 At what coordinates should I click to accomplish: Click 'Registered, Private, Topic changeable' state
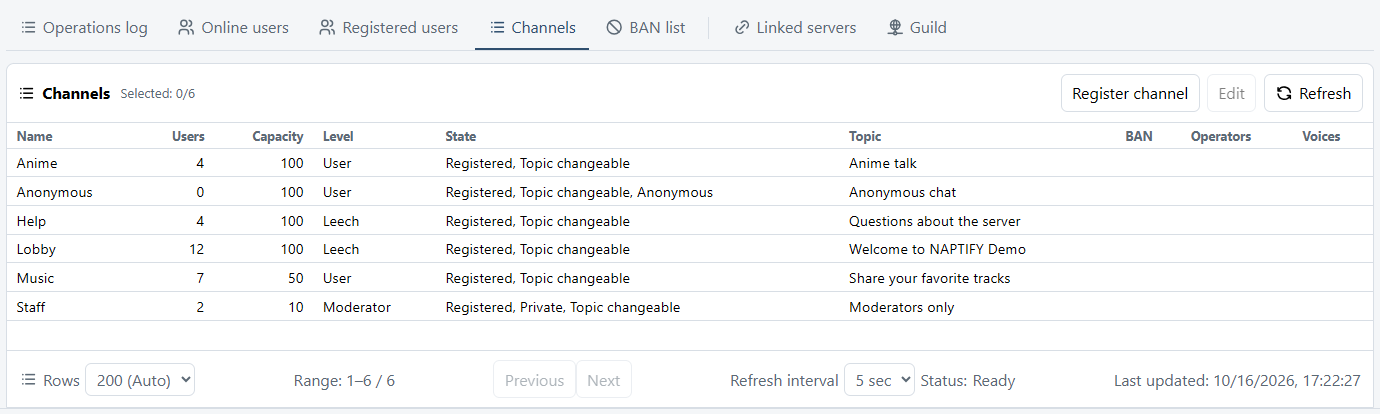click(563, 307)
